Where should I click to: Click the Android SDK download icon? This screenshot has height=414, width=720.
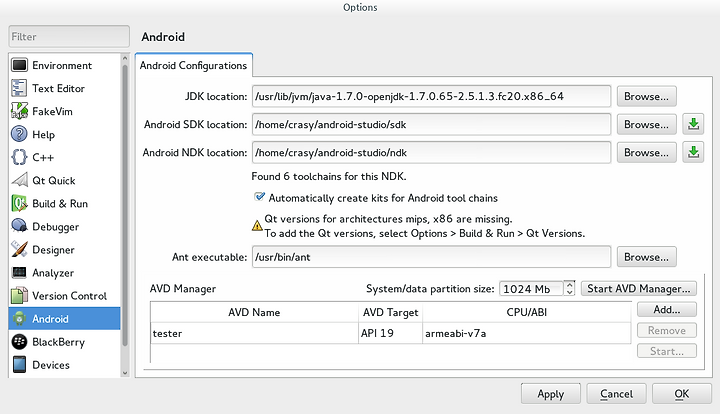[693, 124]
